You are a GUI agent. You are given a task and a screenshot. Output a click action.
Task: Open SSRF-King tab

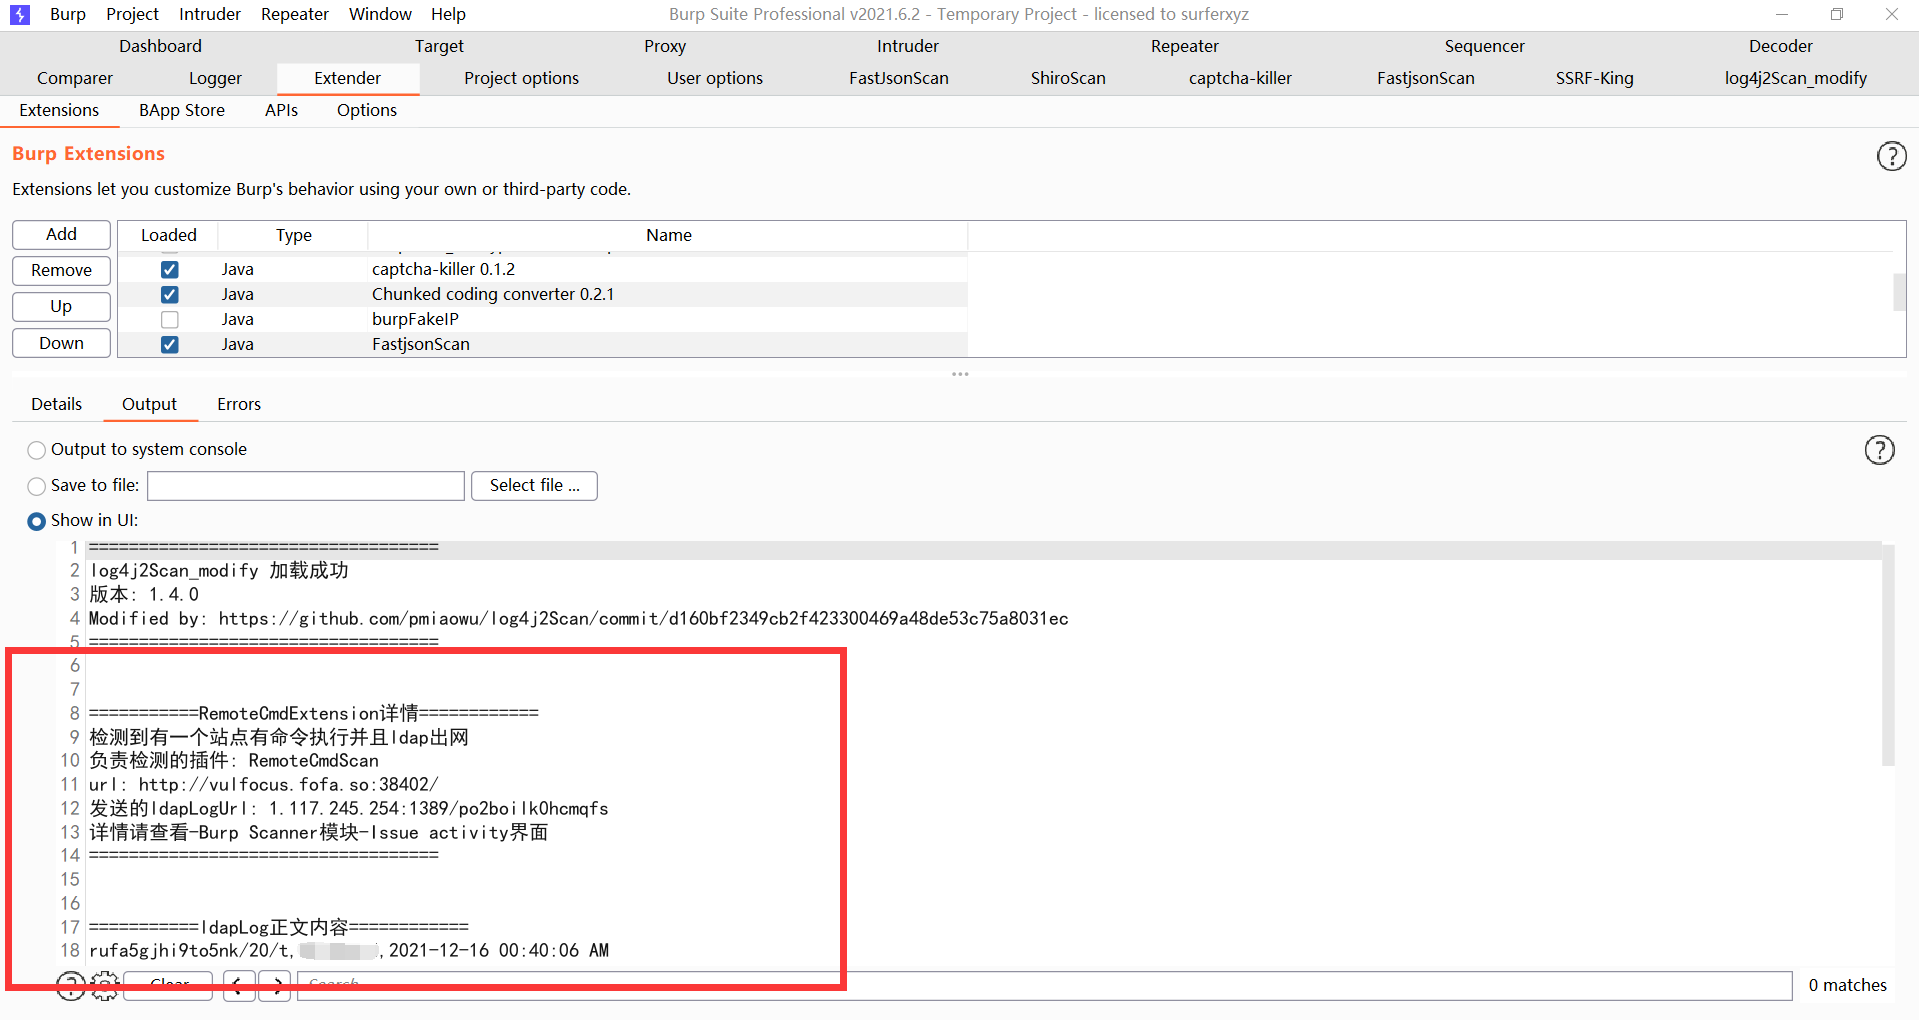click(1594, 78)
